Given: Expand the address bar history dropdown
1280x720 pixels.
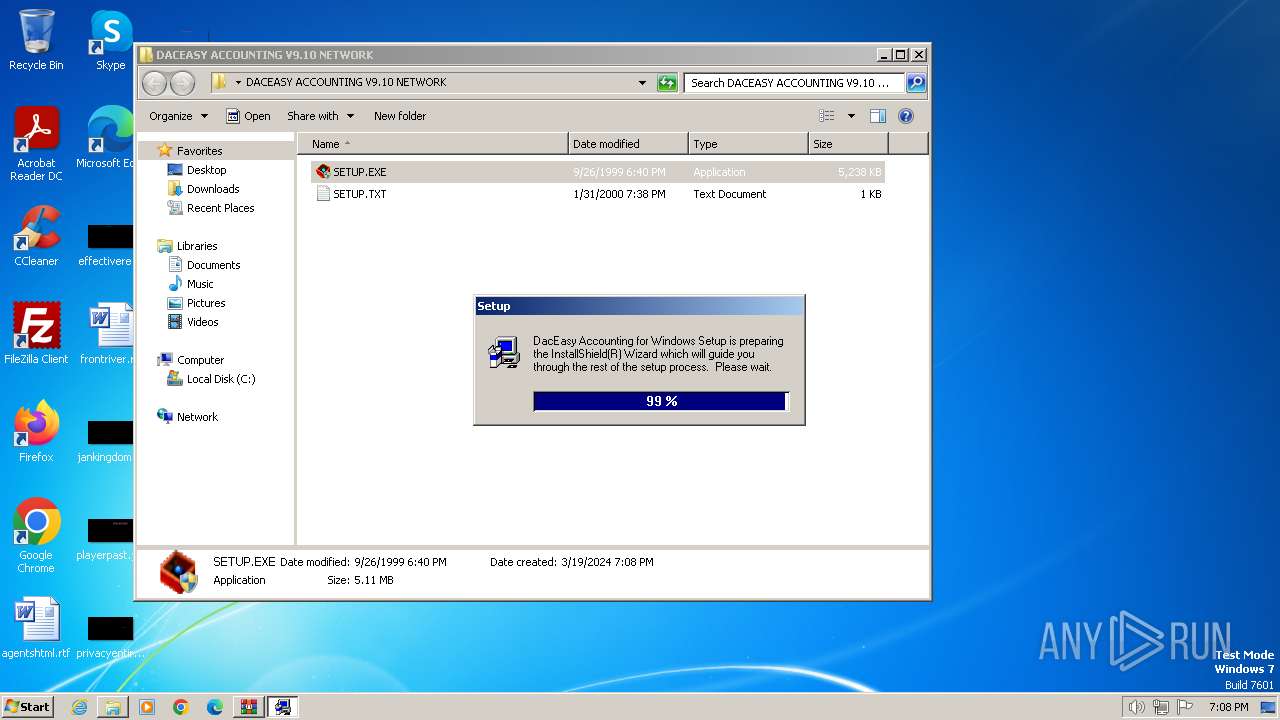Looking at the screenshot, I should point(642,83).
